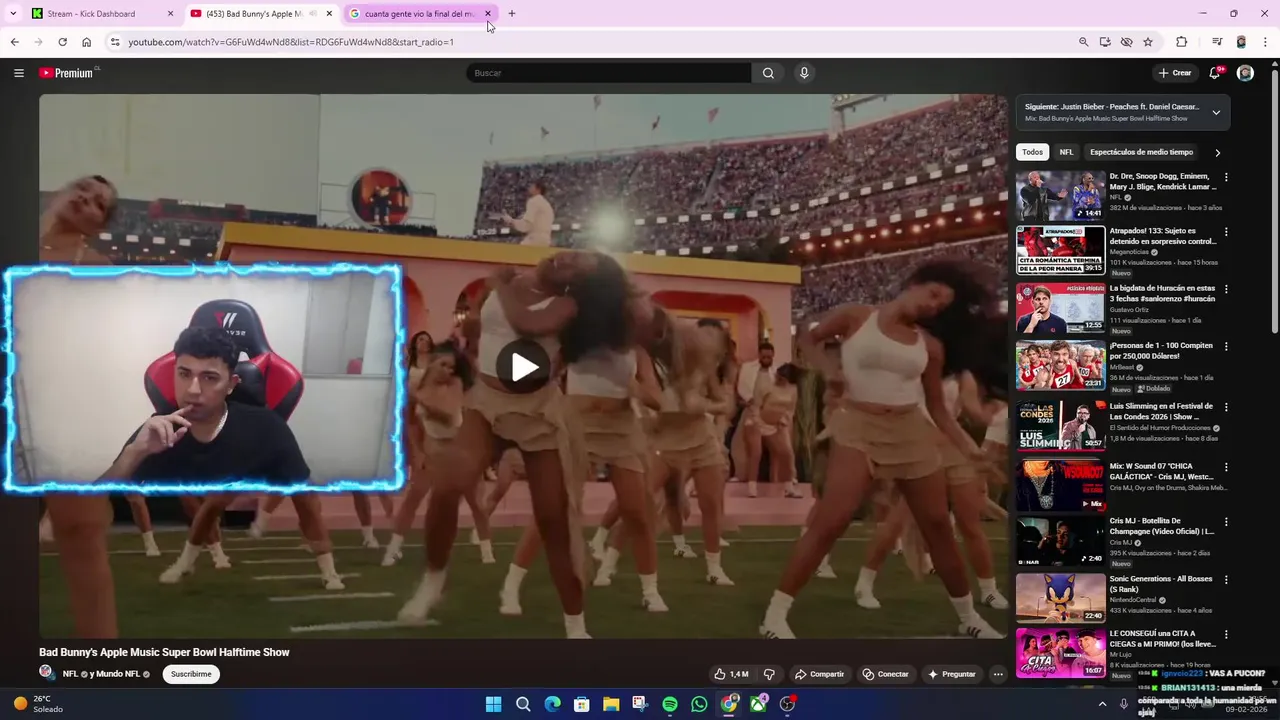Open the YouTube hamburger guide menu
The image size is (1280, 720).
[18, 73]
